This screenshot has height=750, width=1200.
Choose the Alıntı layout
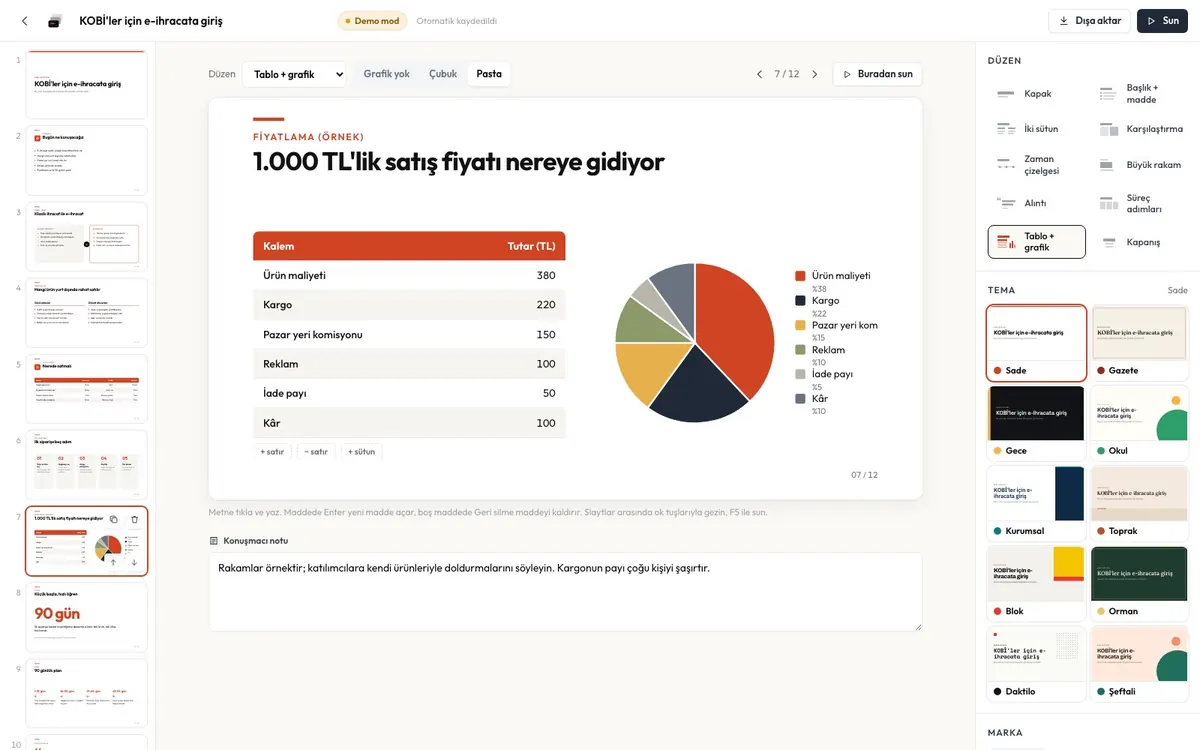[1036, 203]
